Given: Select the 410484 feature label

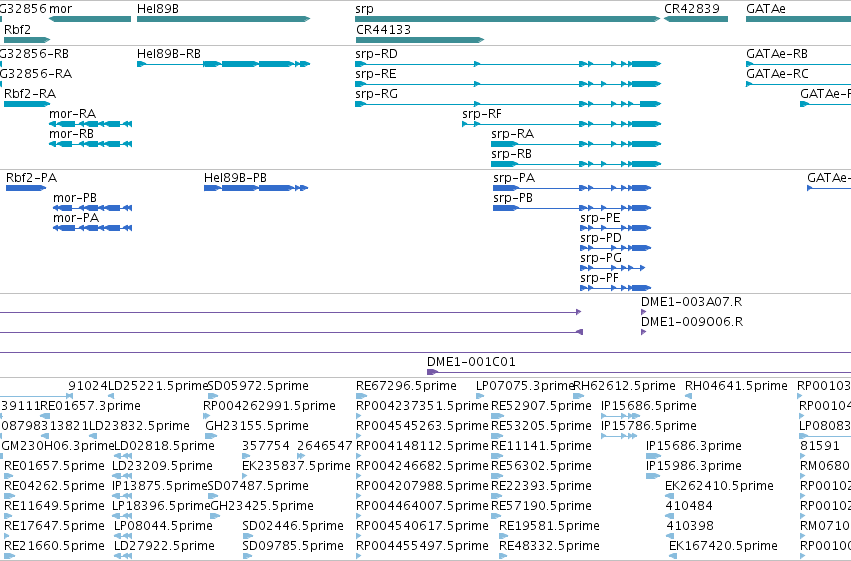Looking at the screenshot, I should pyautogui.click(x=689, y=507).
